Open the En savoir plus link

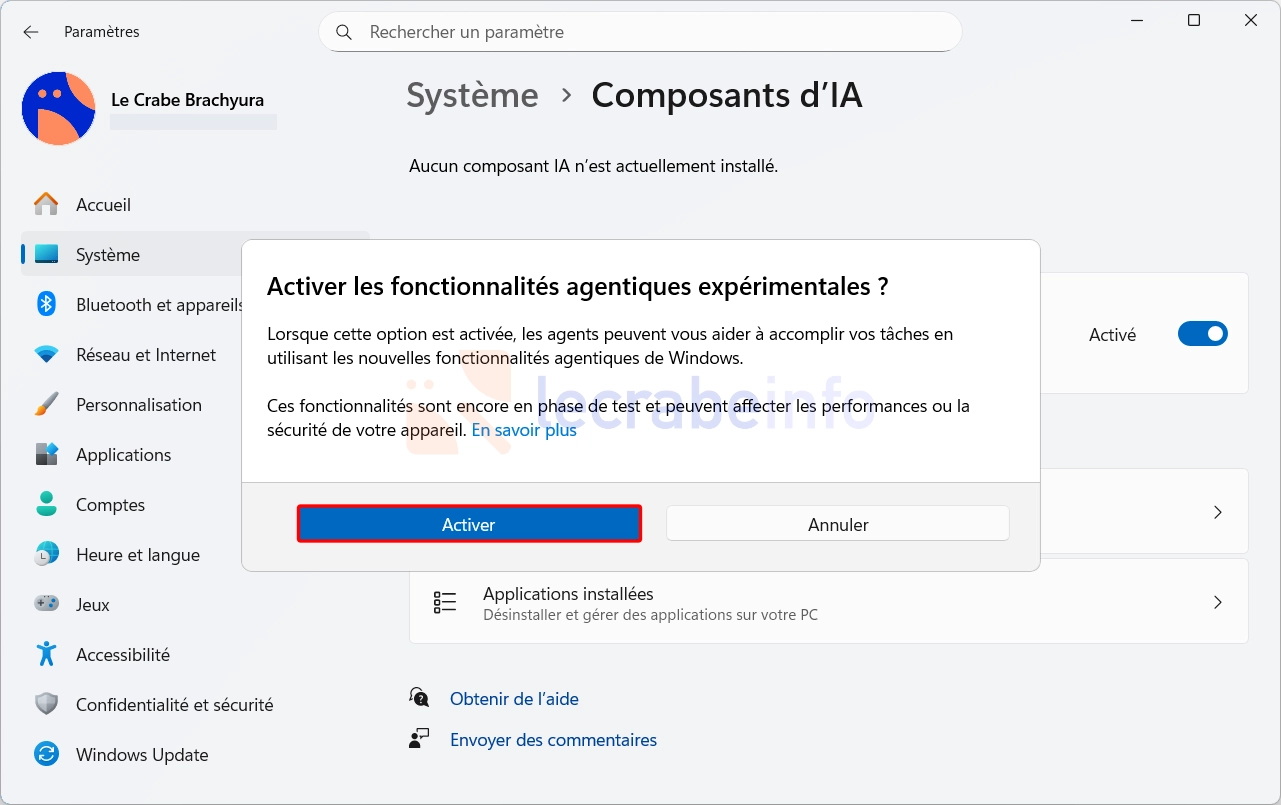[524, 431]
